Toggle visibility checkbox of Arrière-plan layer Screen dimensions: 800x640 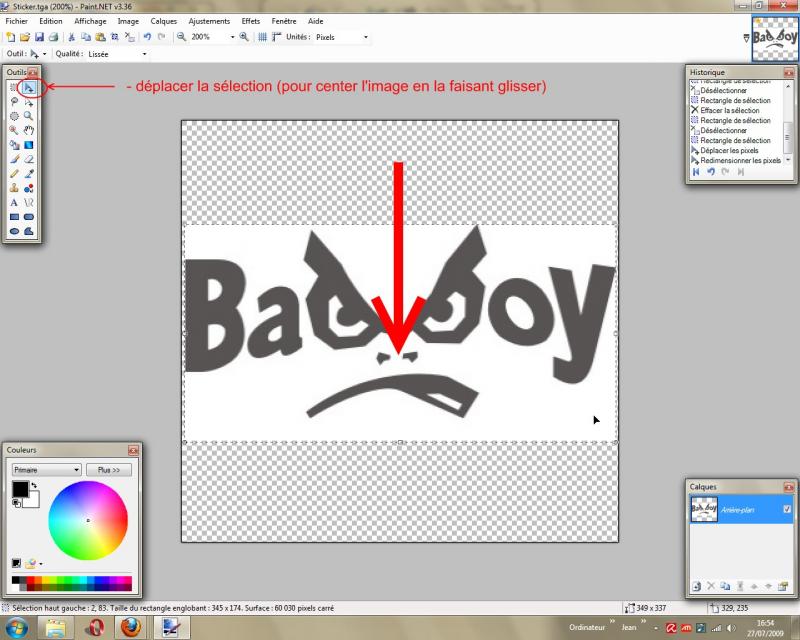click(x=787, y=509)
